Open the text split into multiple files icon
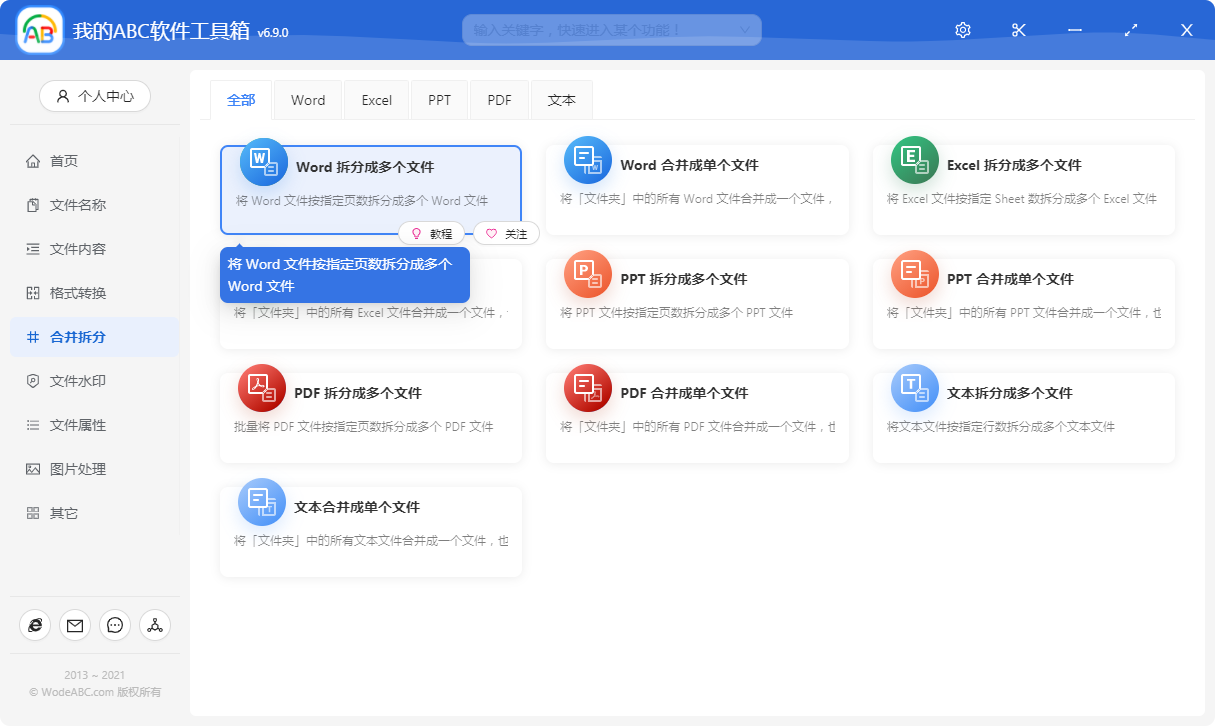Viewport: 1215px width, 726px height. click(915, 388)
